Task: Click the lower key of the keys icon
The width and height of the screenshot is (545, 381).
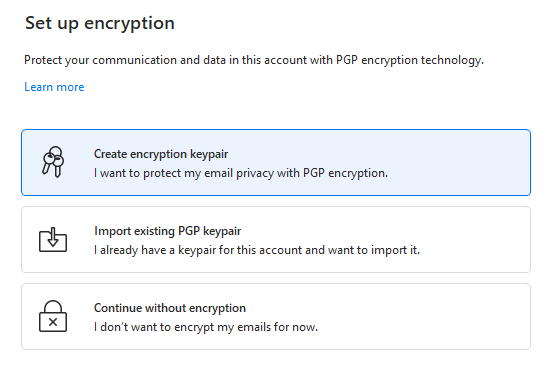Action: point(58,166)
